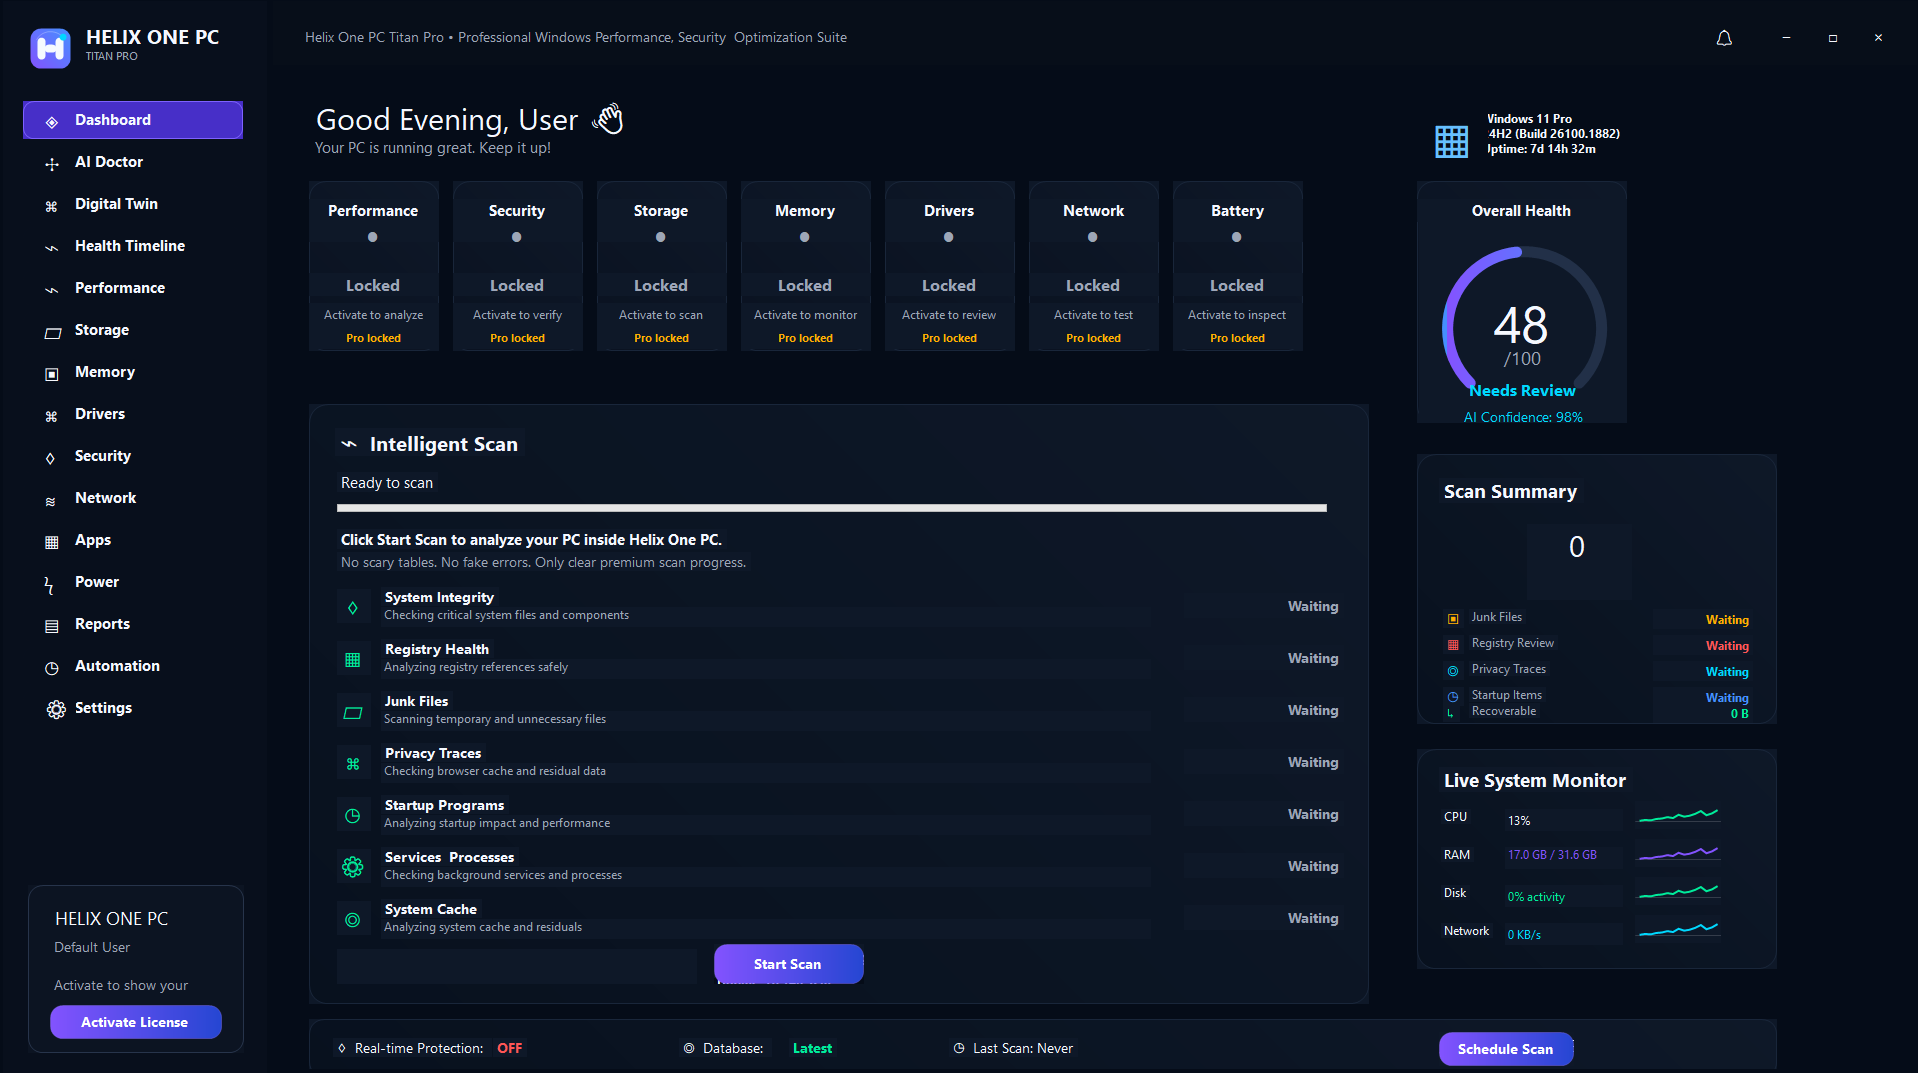Click the Needs Review health label
Image resolution: width=1918 pixels, height=1073 pixels.
[x=1522, y=391]
